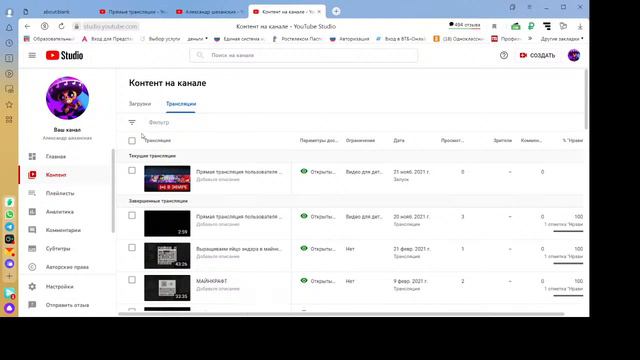Viewport: 640px width, 360px height.
Task: Open the деньги bookmark folder dropdown
Action: [198, 39]
